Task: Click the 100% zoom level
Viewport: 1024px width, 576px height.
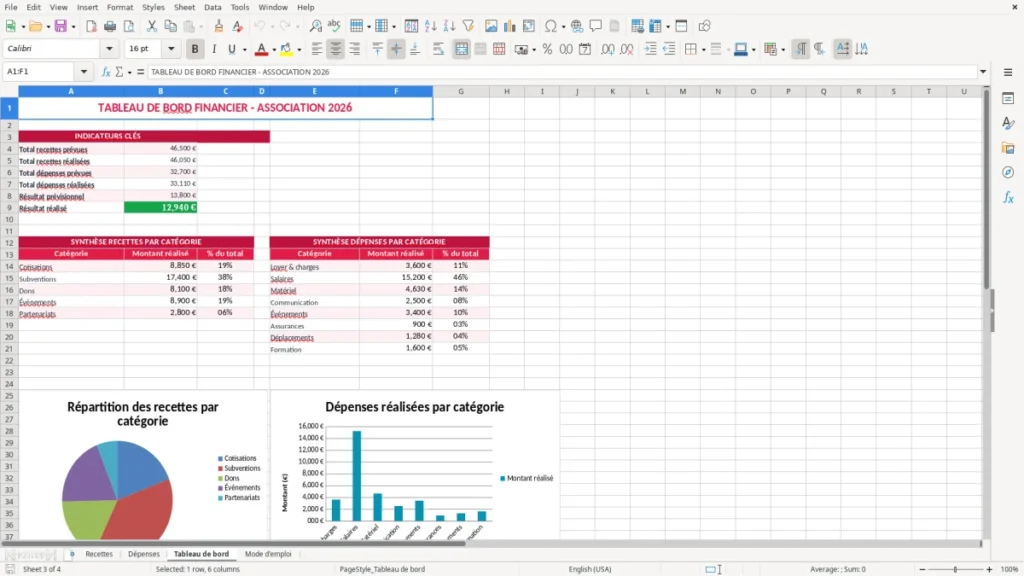Action: (x=1010, y=569)
